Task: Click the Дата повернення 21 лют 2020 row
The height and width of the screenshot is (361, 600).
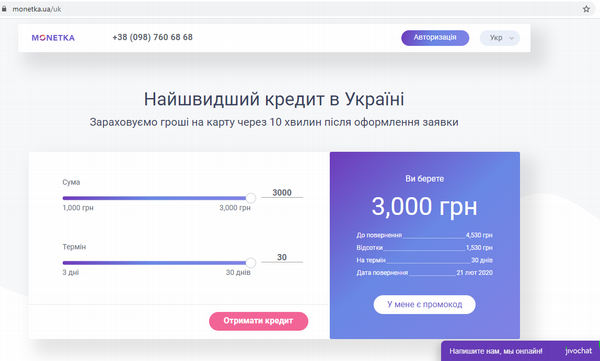Action: point(424,273)
